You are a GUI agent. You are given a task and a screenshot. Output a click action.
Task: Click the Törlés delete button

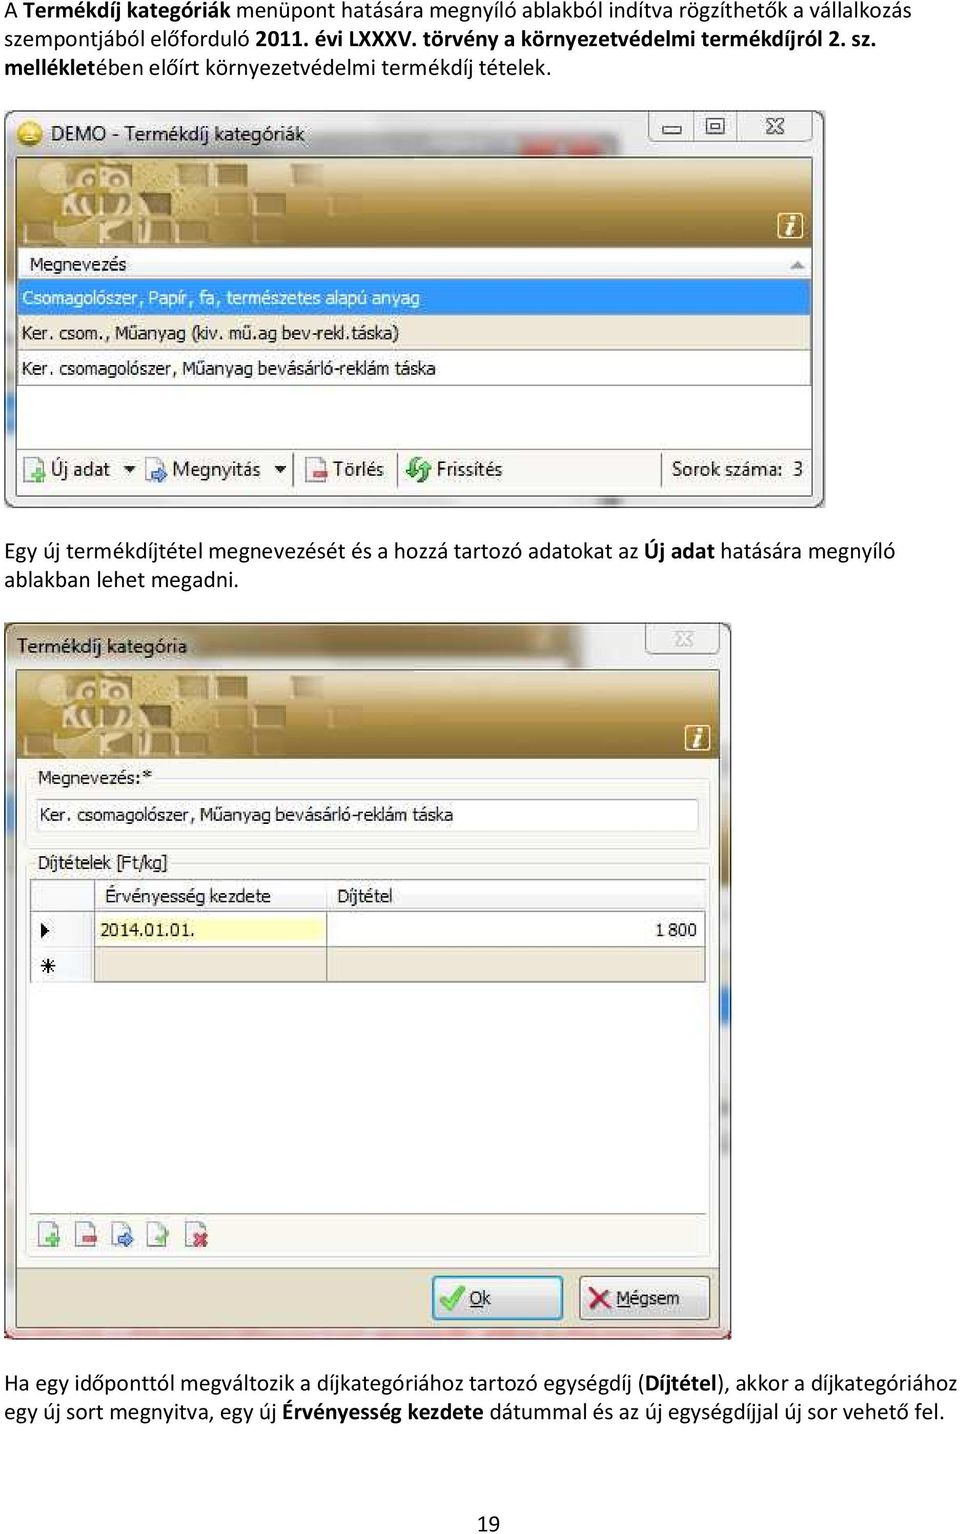345,469
